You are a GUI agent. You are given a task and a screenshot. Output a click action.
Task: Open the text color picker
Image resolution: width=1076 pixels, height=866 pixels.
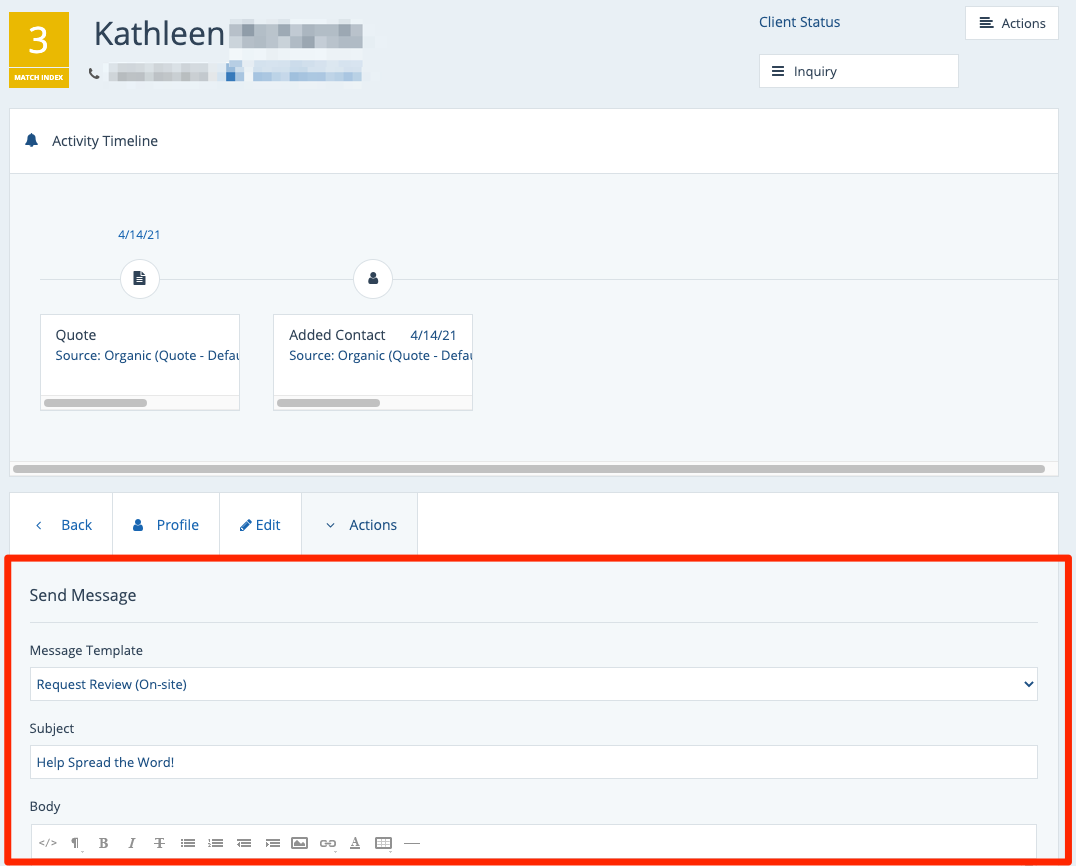(355, 843)
